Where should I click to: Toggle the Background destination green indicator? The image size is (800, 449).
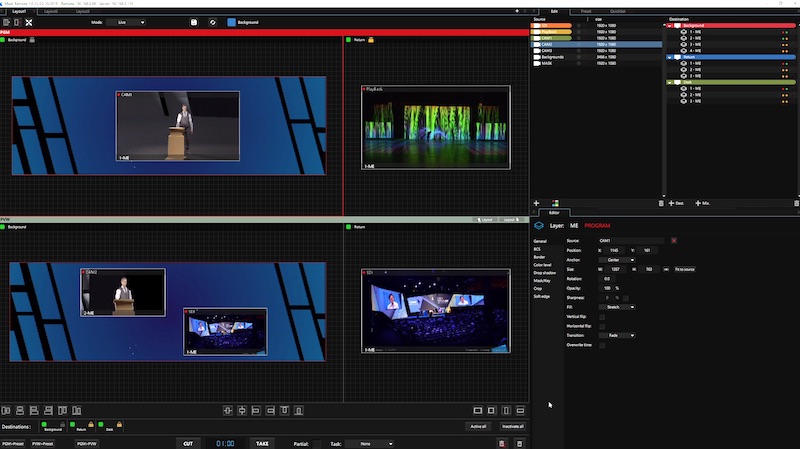(46, 425)
